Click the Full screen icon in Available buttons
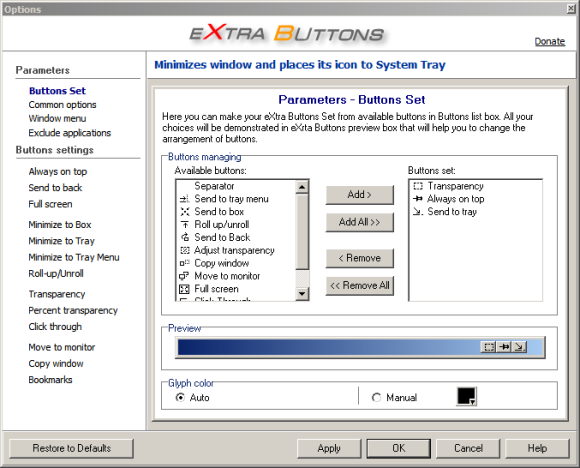 184,289
